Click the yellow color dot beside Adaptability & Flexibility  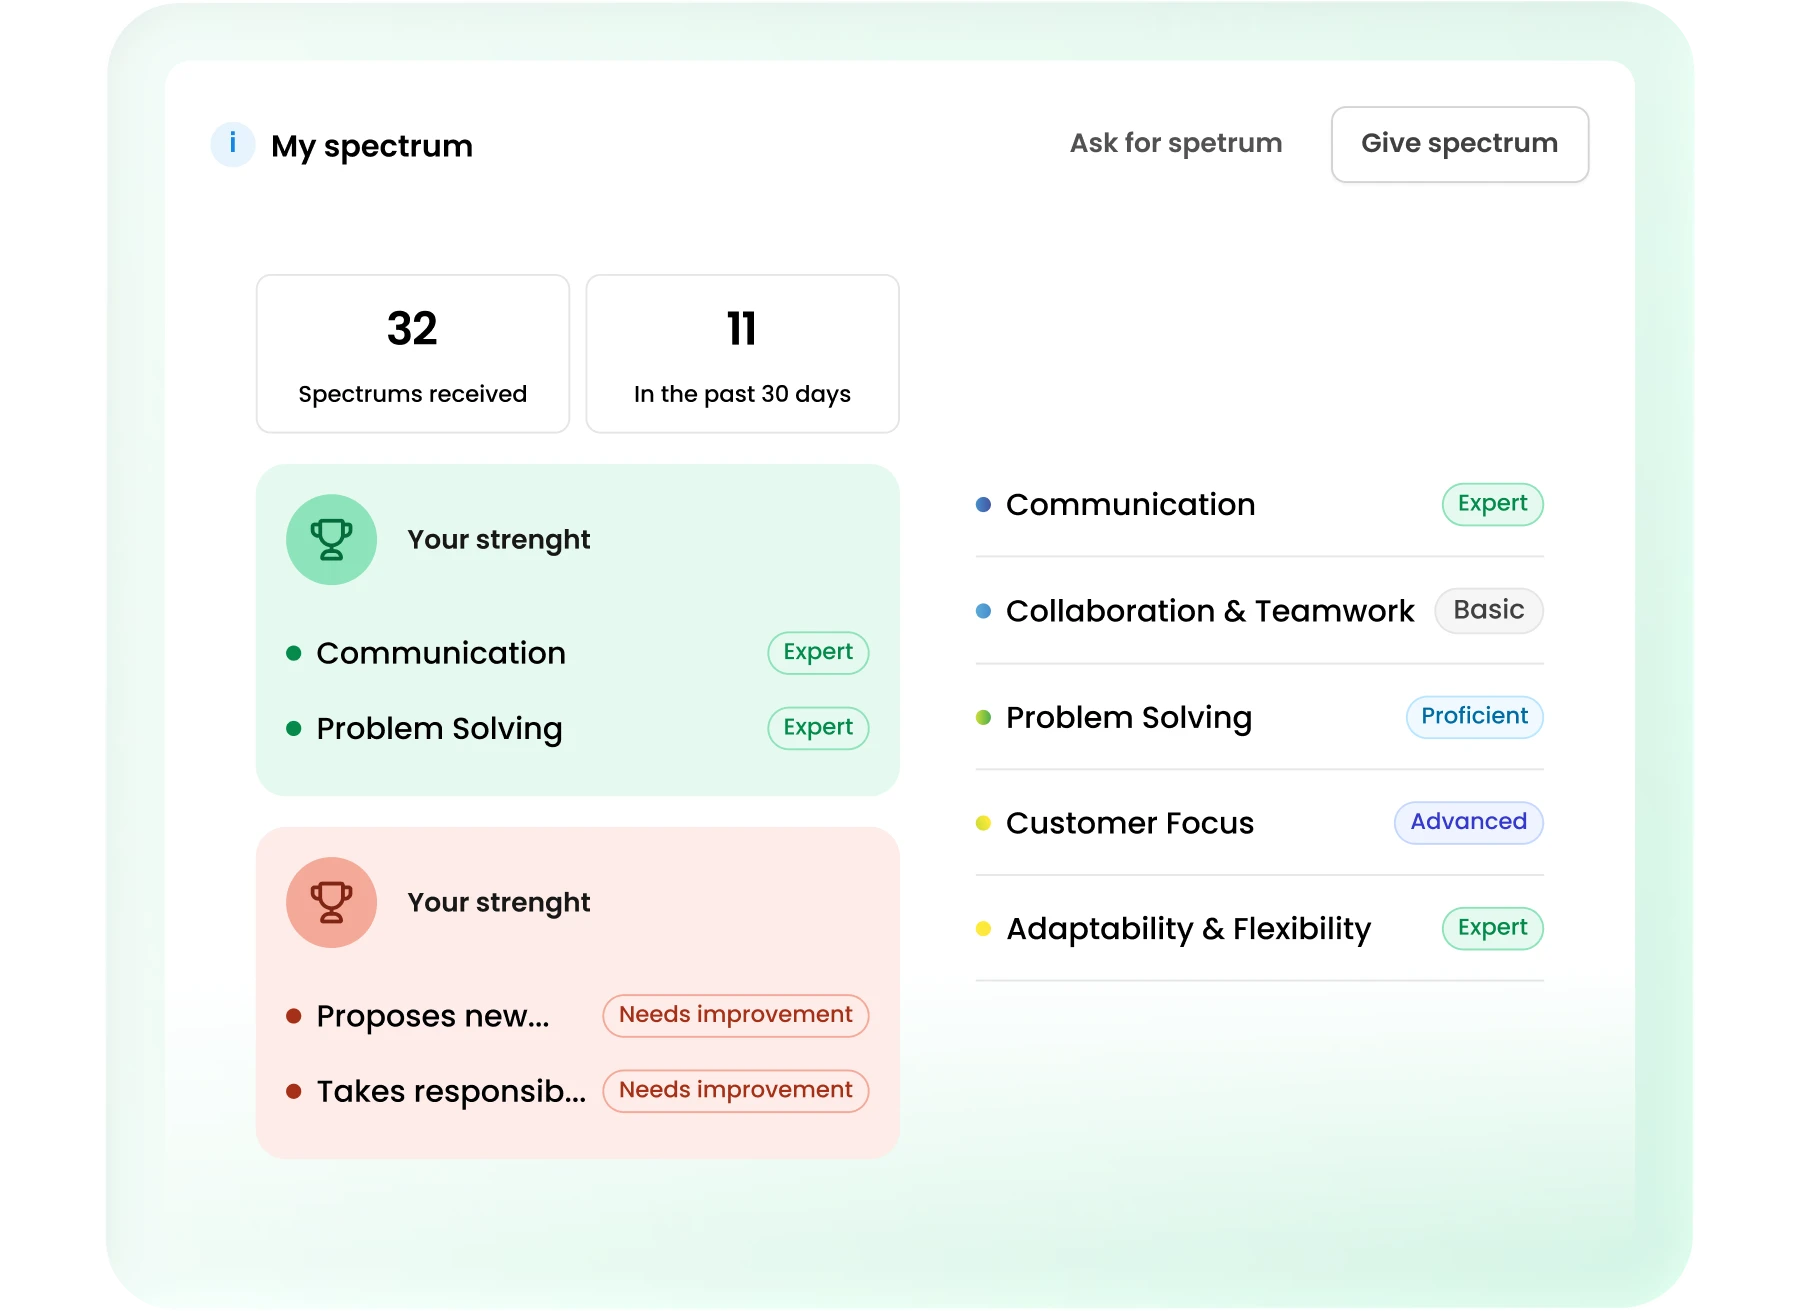[982, 928]
